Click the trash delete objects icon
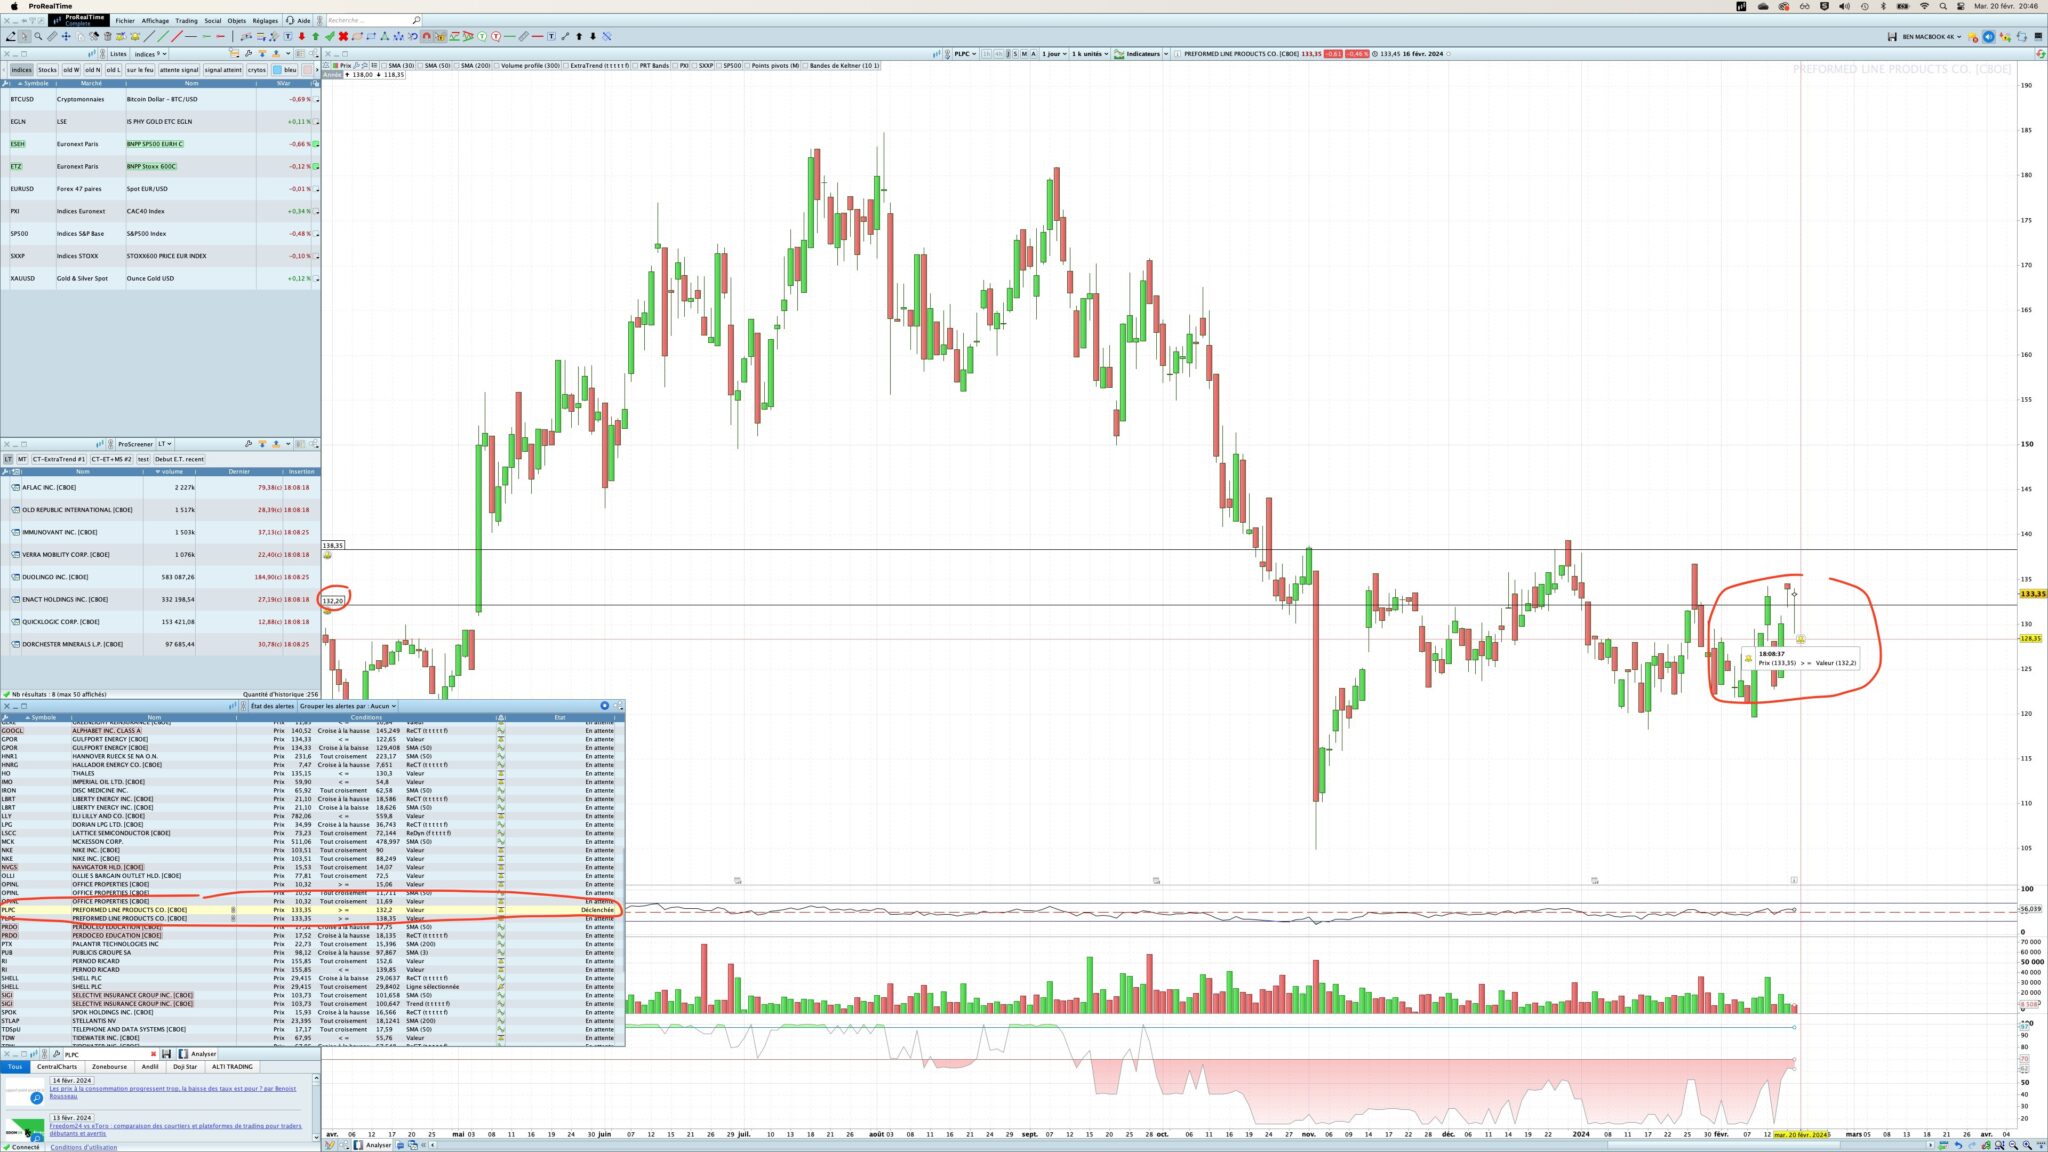Screen dimensions: 2048x1152 tap(107, 36)
